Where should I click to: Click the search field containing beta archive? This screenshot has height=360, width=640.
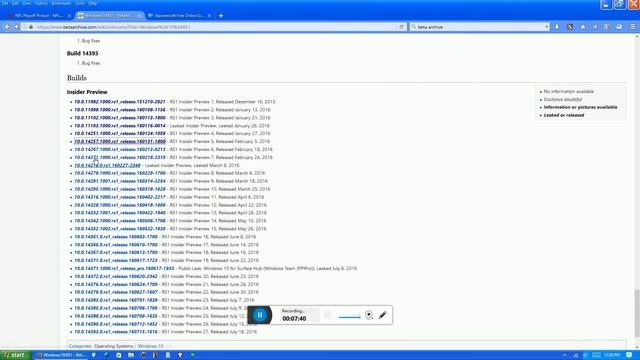480,27
